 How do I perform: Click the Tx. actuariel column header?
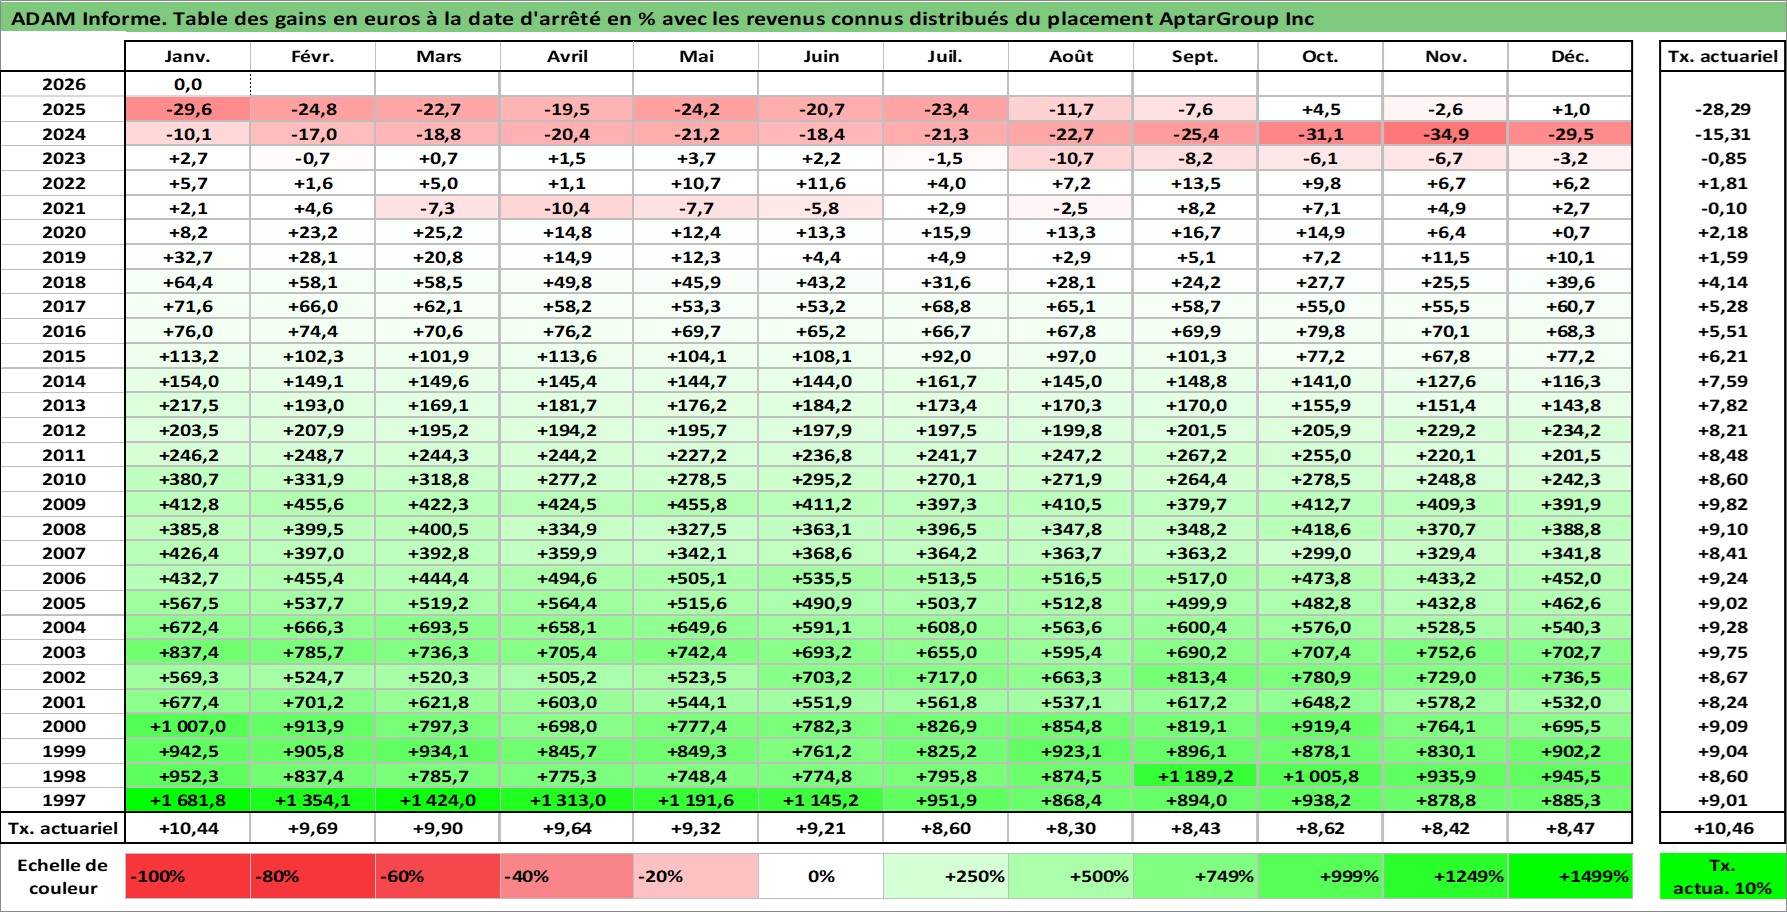click(1723, 56)
